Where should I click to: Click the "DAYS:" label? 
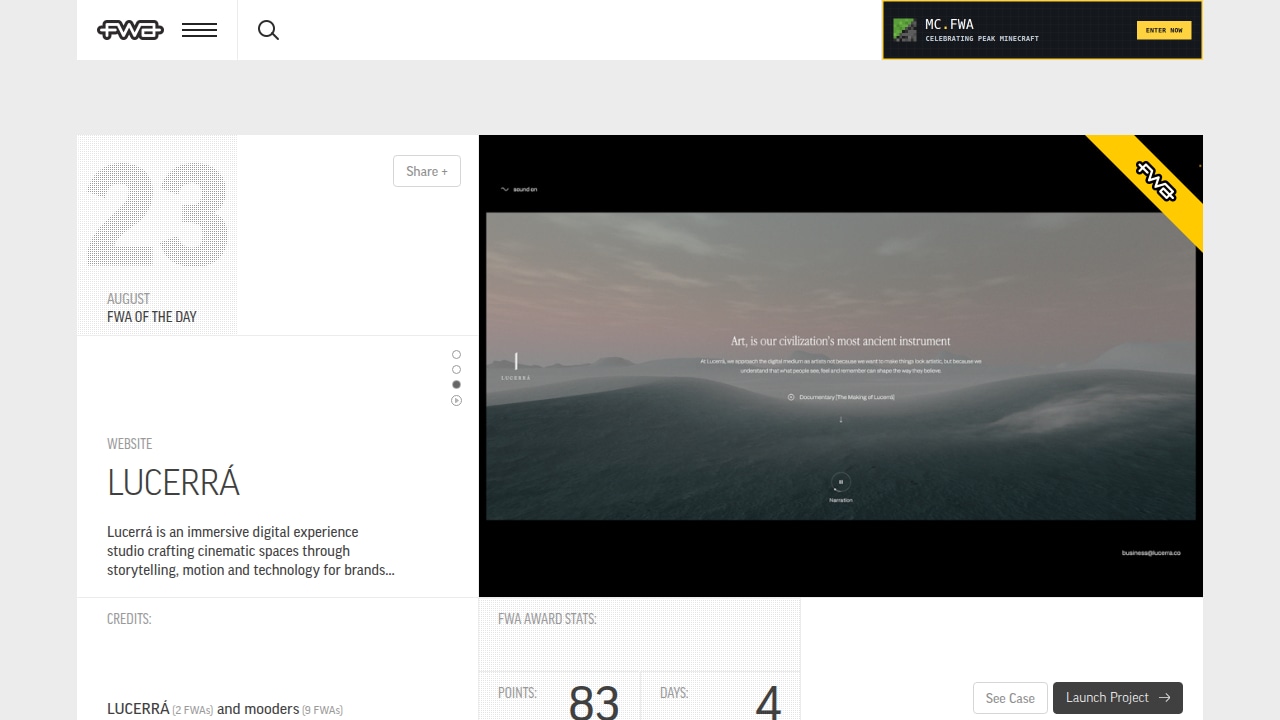click(674, 693)
